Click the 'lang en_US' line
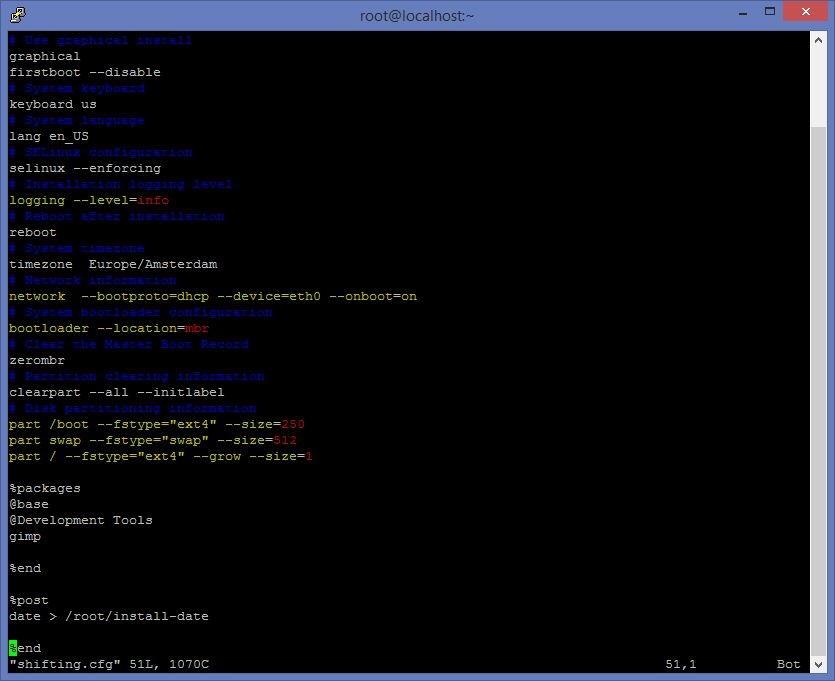 pyautogui.click(x=49, y=136)
